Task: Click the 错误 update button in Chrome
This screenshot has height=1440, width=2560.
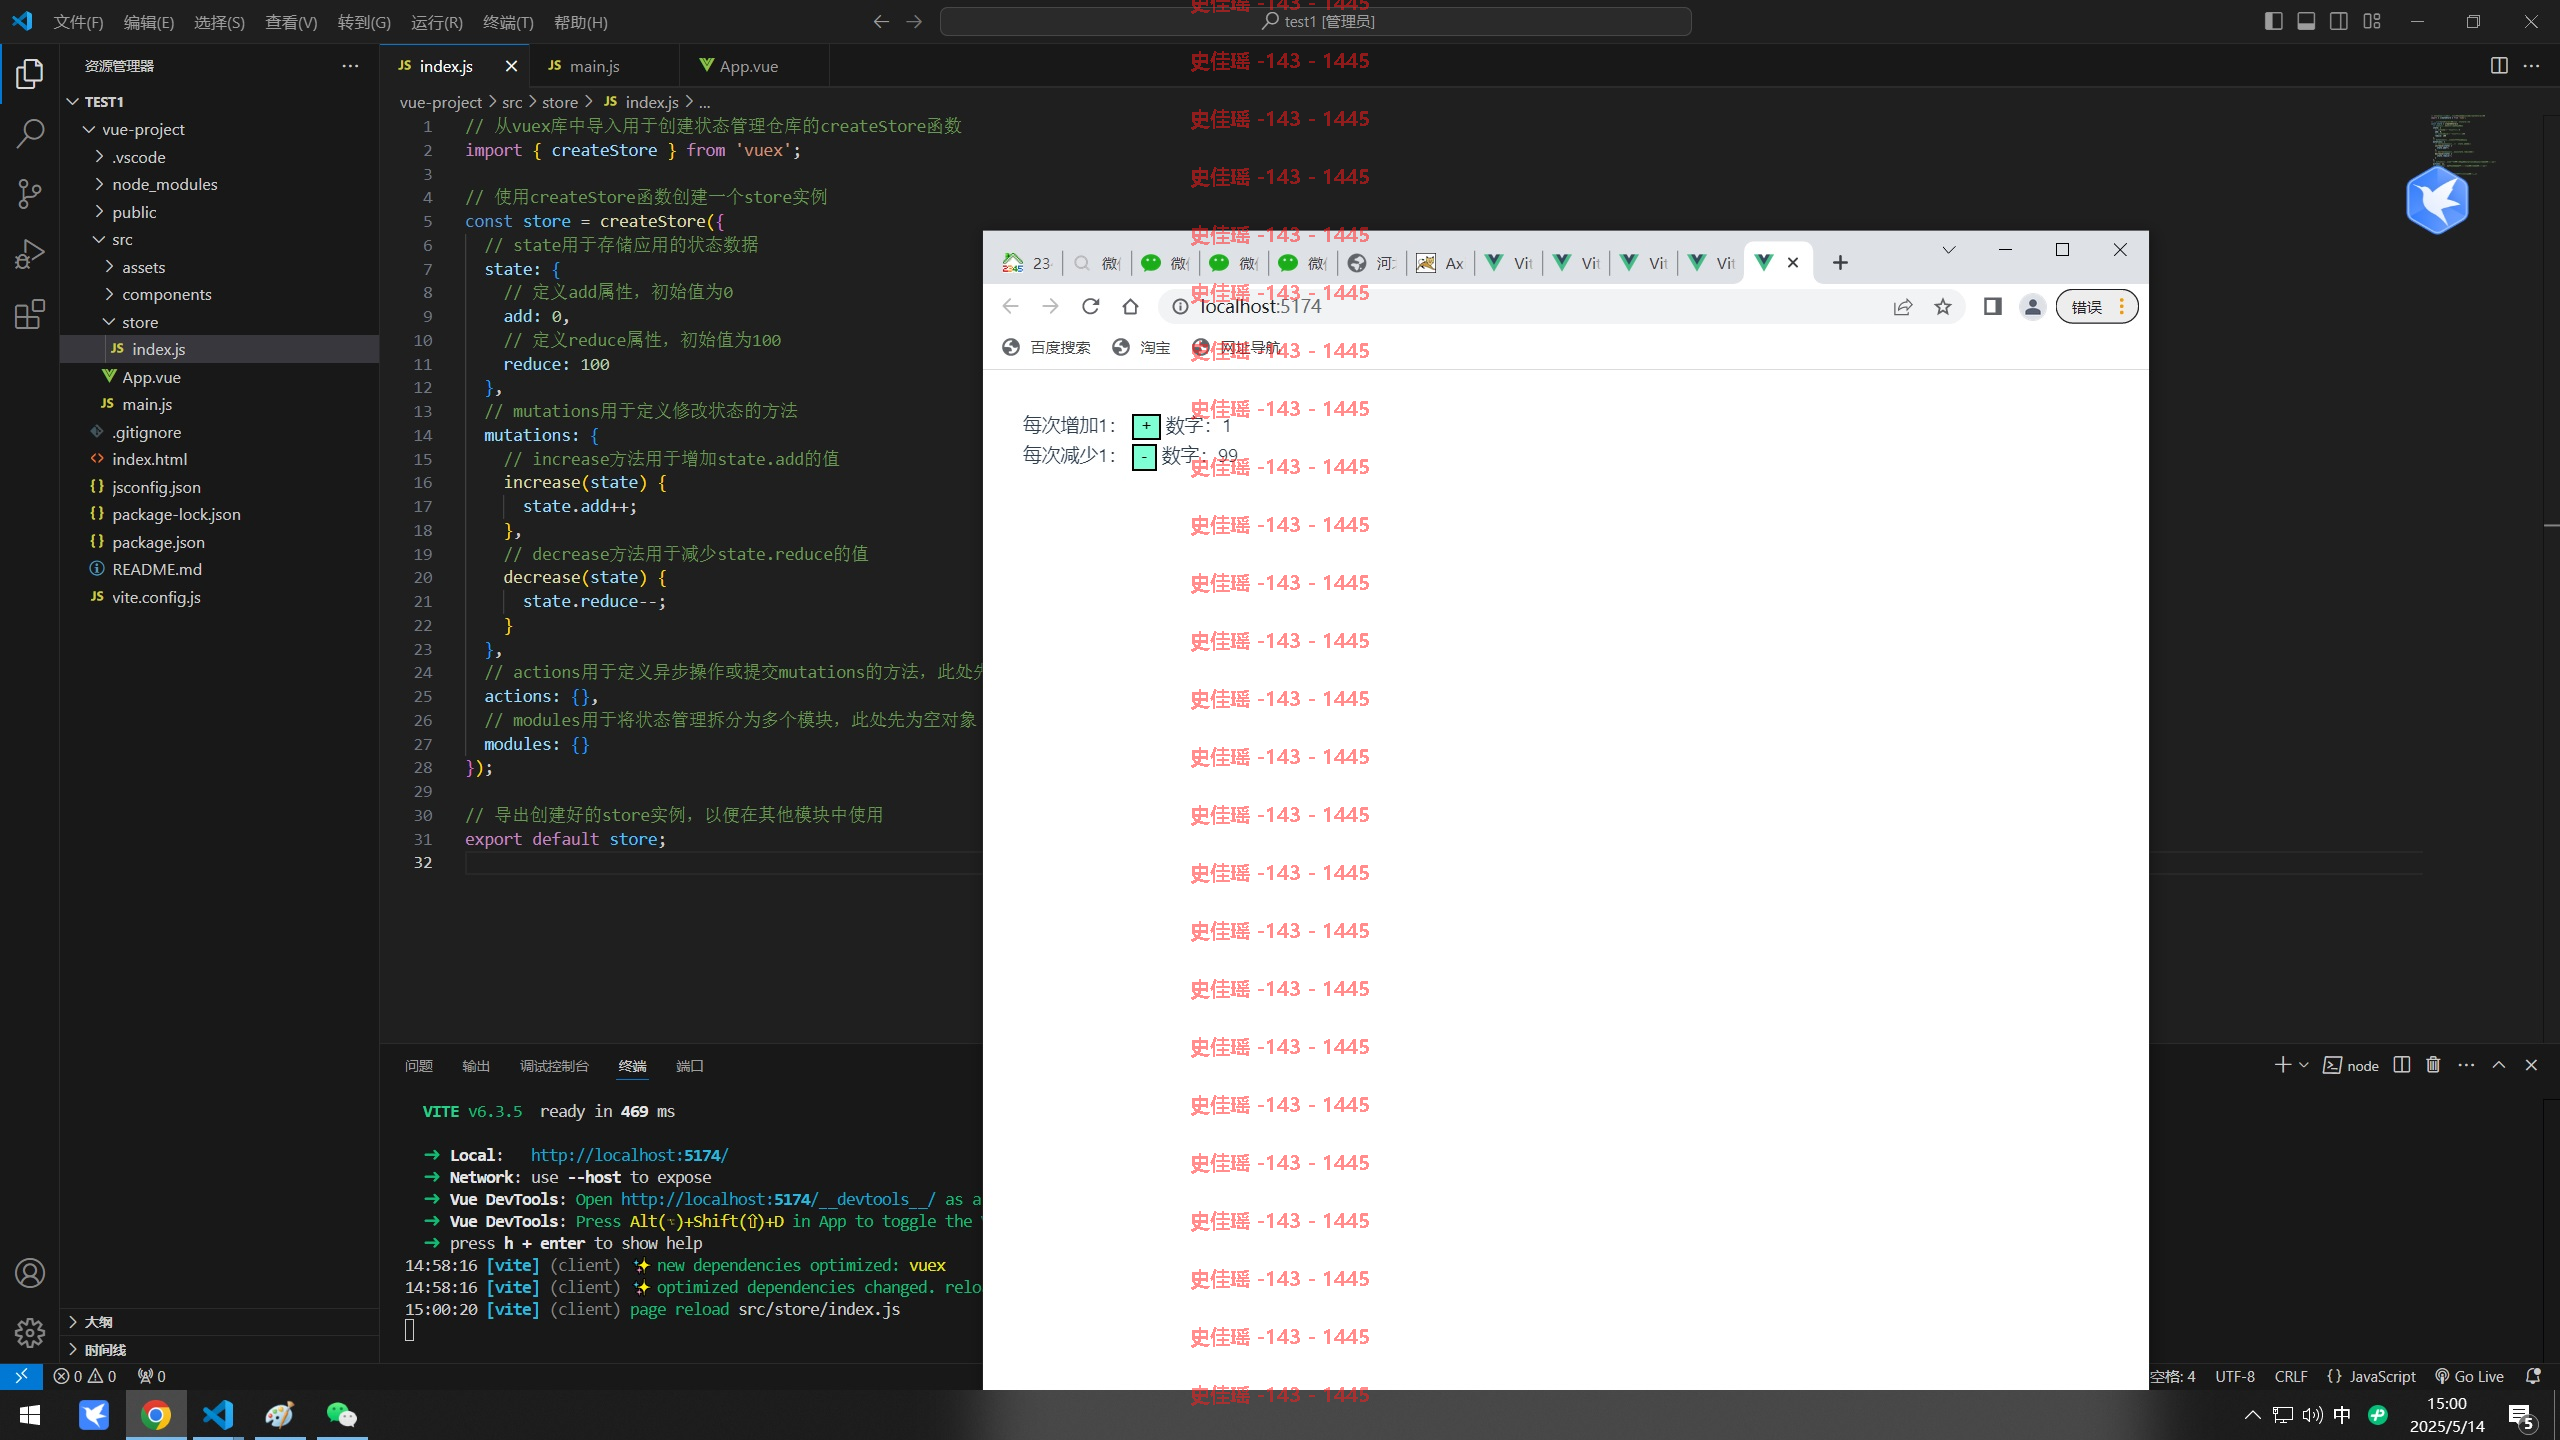Action: coord(2097,307)
